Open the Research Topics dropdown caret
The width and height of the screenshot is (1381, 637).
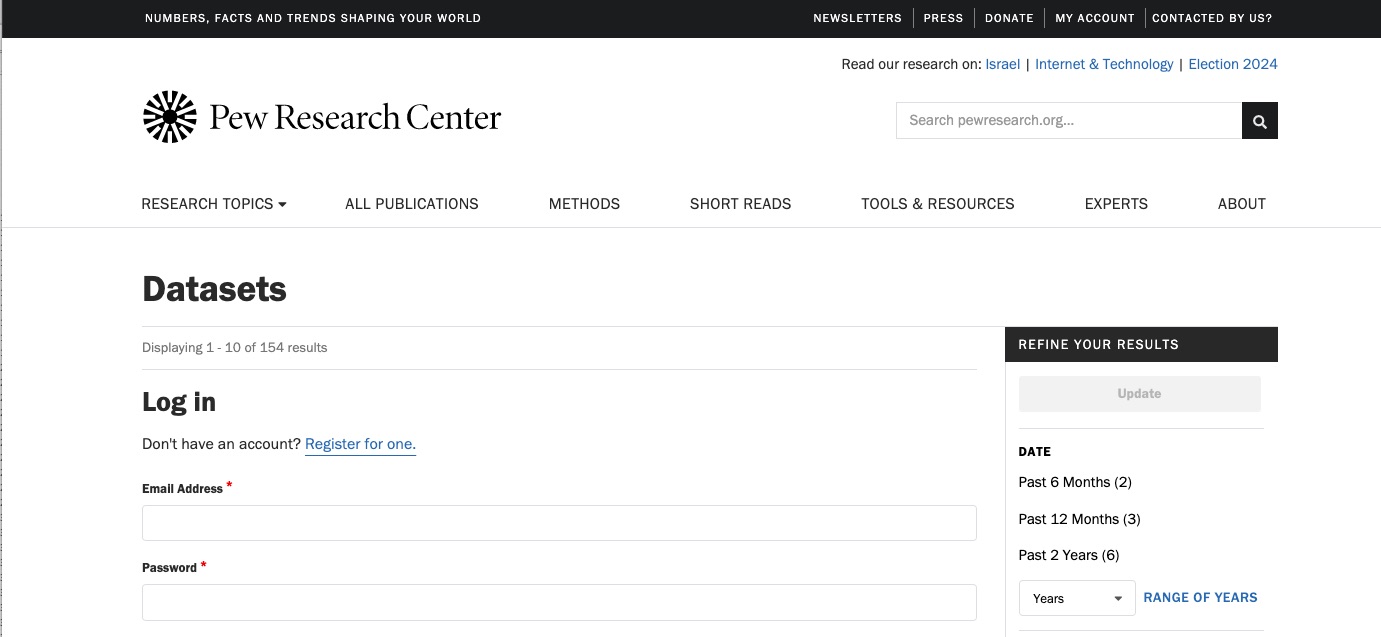click(x=283, y=204)
